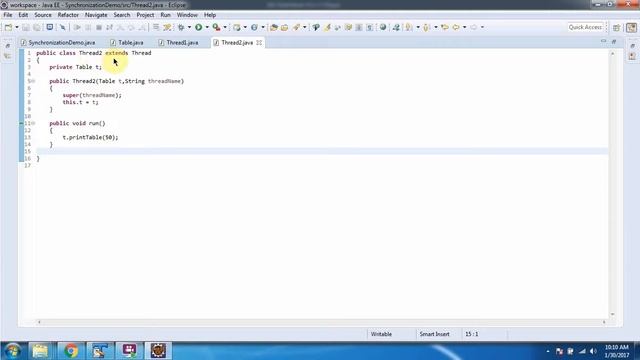Open the Navigate menu
The height and width of the screenshot is (360, 640).
96,15
